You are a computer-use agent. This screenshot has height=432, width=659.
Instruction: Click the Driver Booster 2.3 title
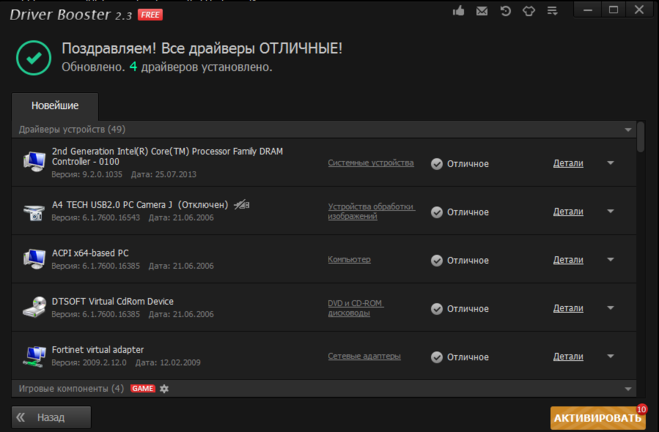pos(71,15)
